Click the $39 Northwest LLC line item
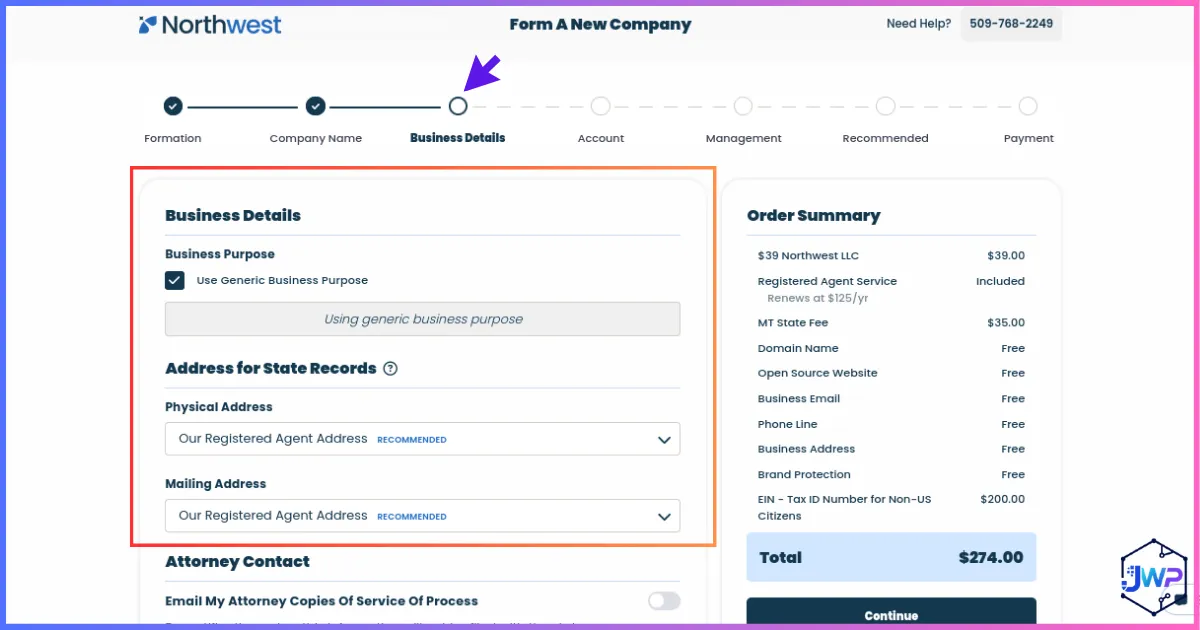This screenshot has height=630, width=1200. coord(891,256)
